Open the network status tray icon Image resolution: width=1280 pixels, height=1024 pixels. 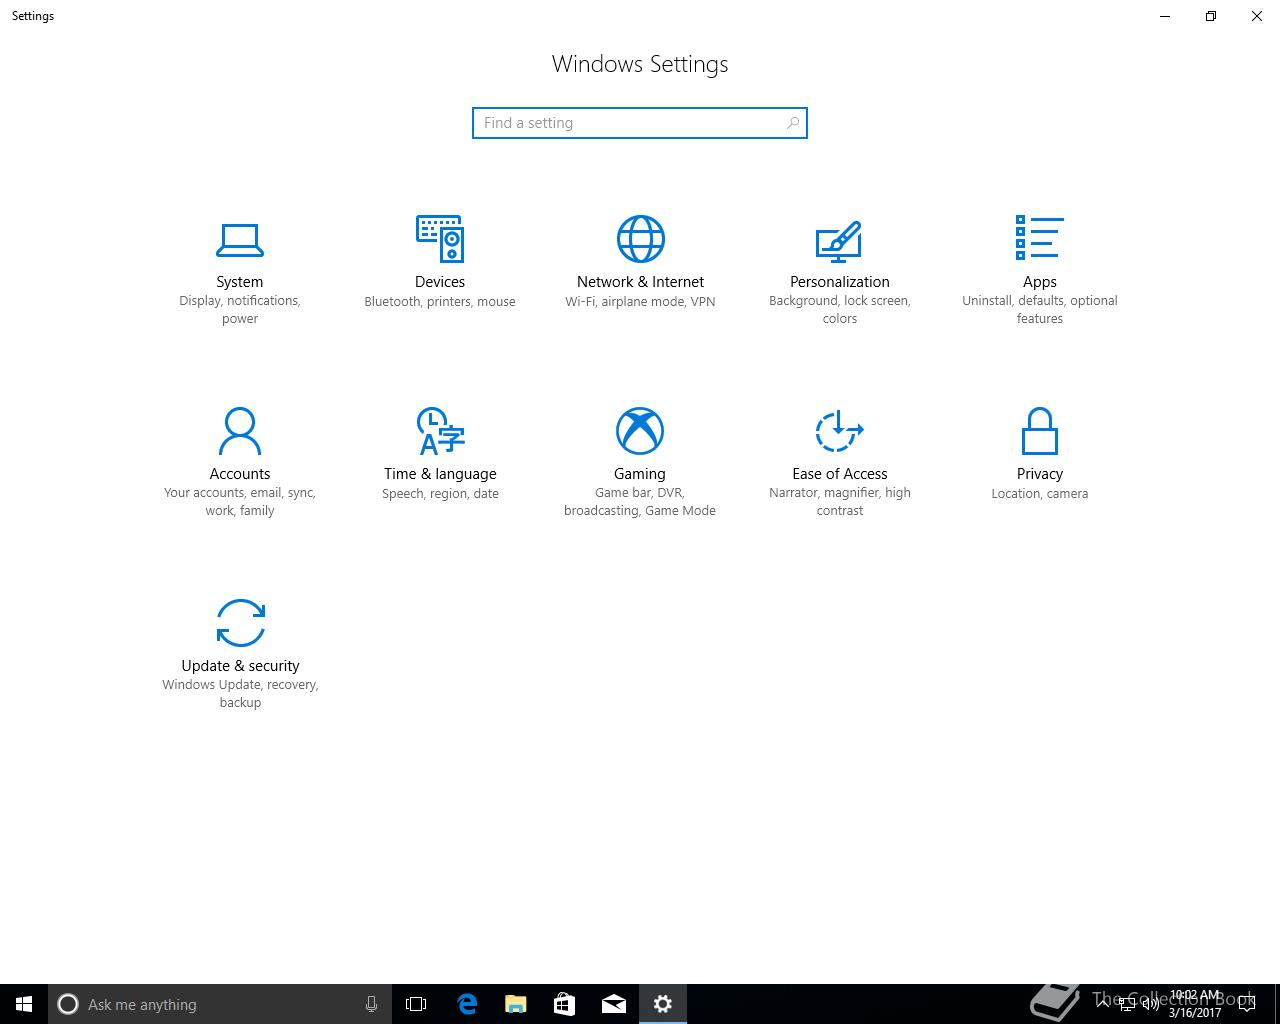click(1127, 1004)
